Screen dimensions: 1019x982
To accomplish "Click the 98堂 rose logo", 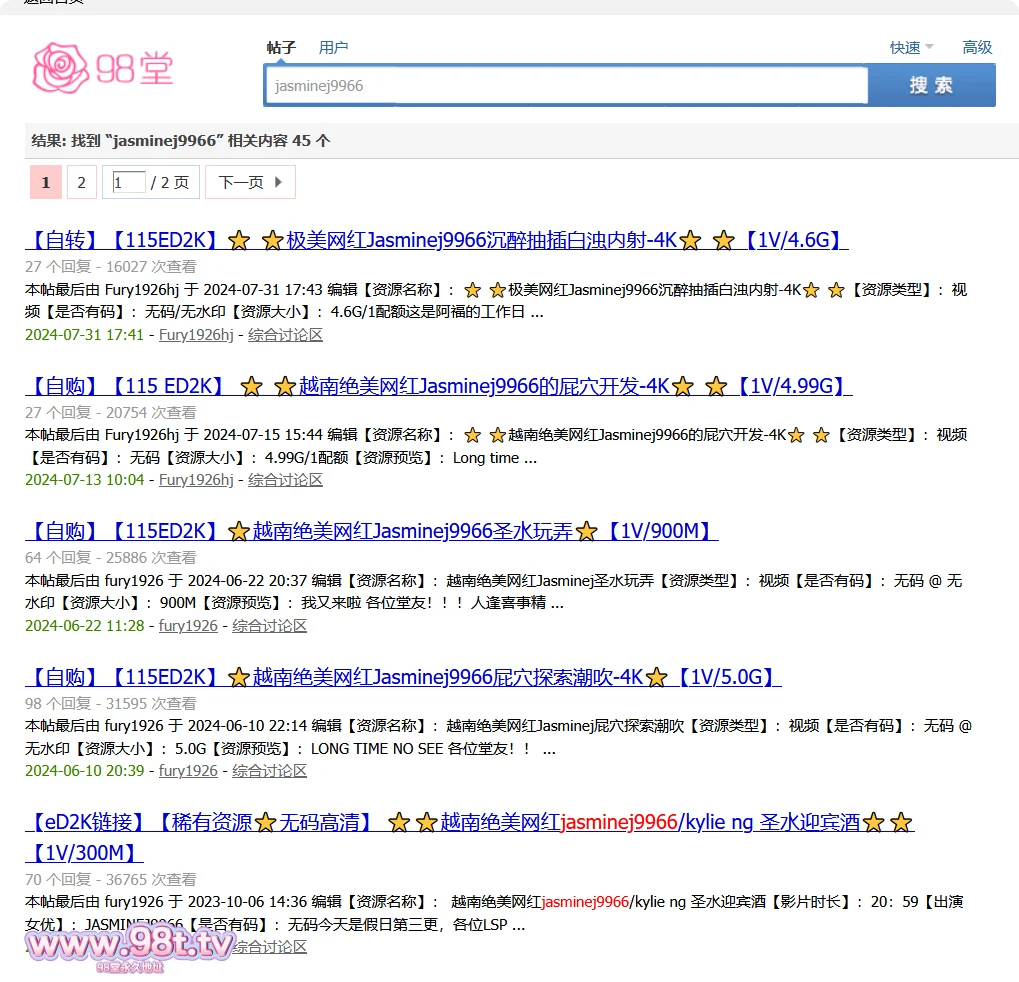I will click(103, 68).
